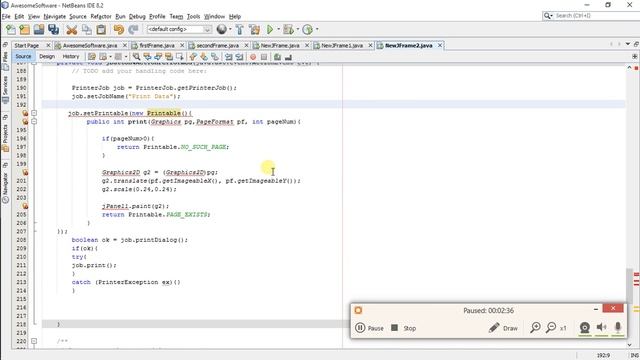
Task: Click the Last Edit icon in the editor toolbar
Action: coord(92,57)
